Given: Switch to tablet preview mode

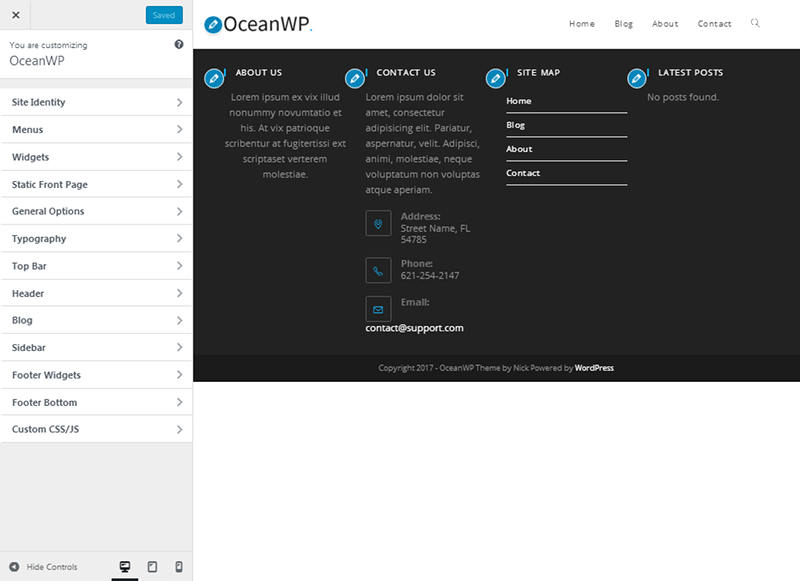Looking at the screenshot, I should (153, 567).
